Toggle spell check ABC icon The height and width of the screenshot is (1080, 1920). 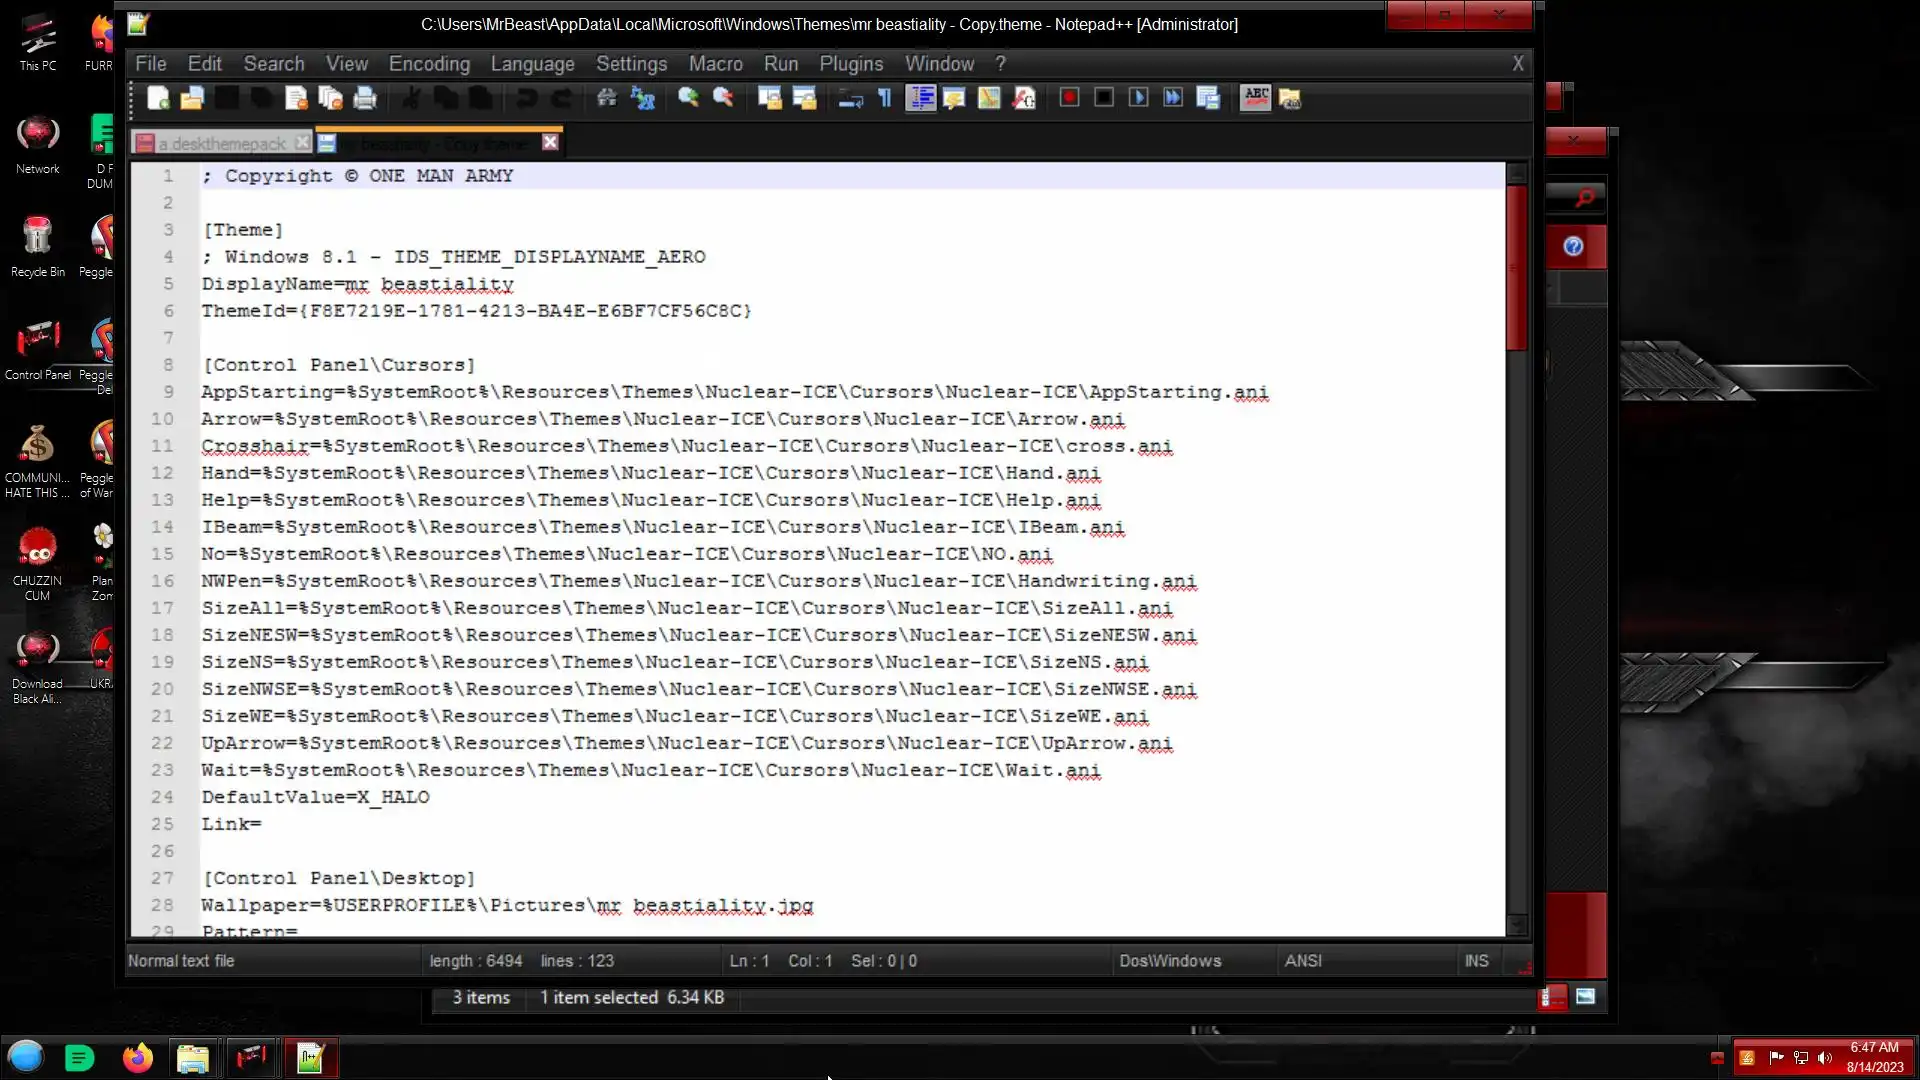(1256, 98)
